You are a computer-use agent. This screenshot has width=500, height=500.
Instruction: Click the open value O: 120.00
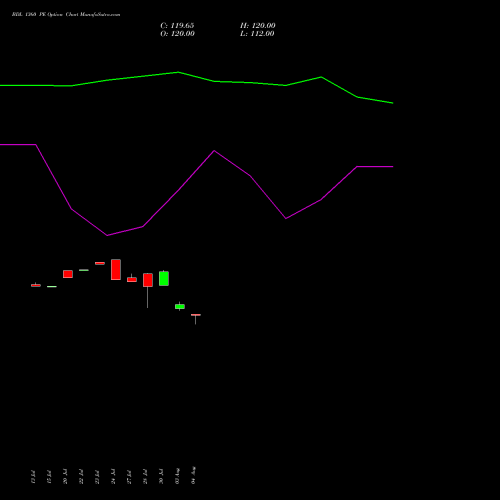coord(177,34)
